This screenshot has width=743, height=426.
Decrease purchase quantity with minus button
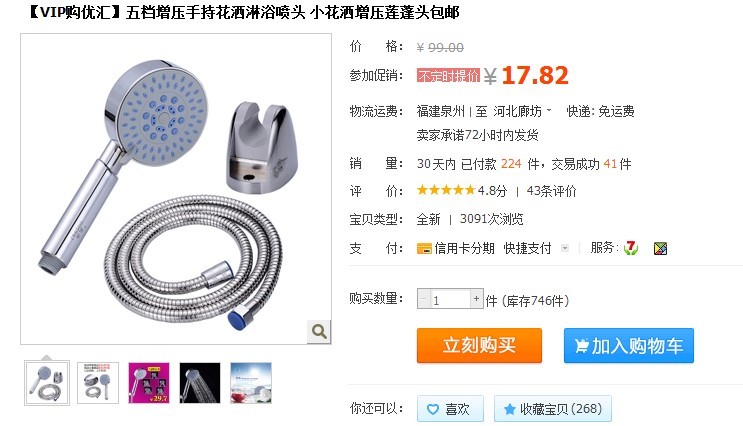423,299
